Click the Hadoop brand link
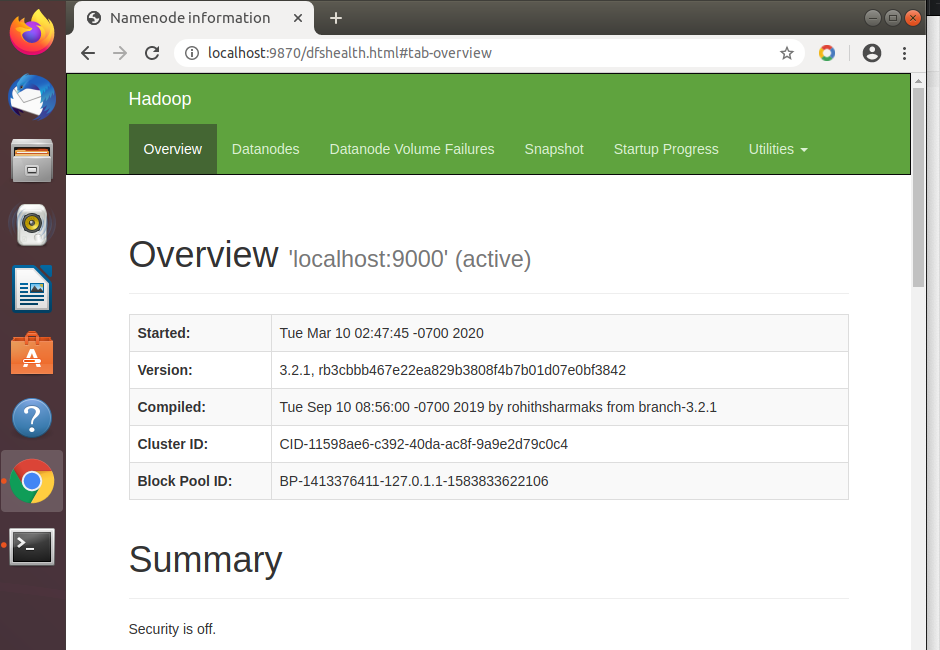 [160, 99]
